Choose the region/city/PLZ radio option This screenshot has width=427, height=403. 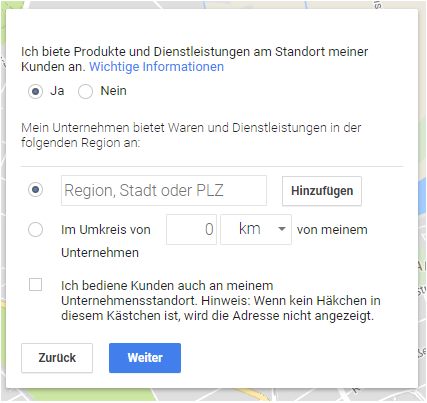(x=35, y=190)
